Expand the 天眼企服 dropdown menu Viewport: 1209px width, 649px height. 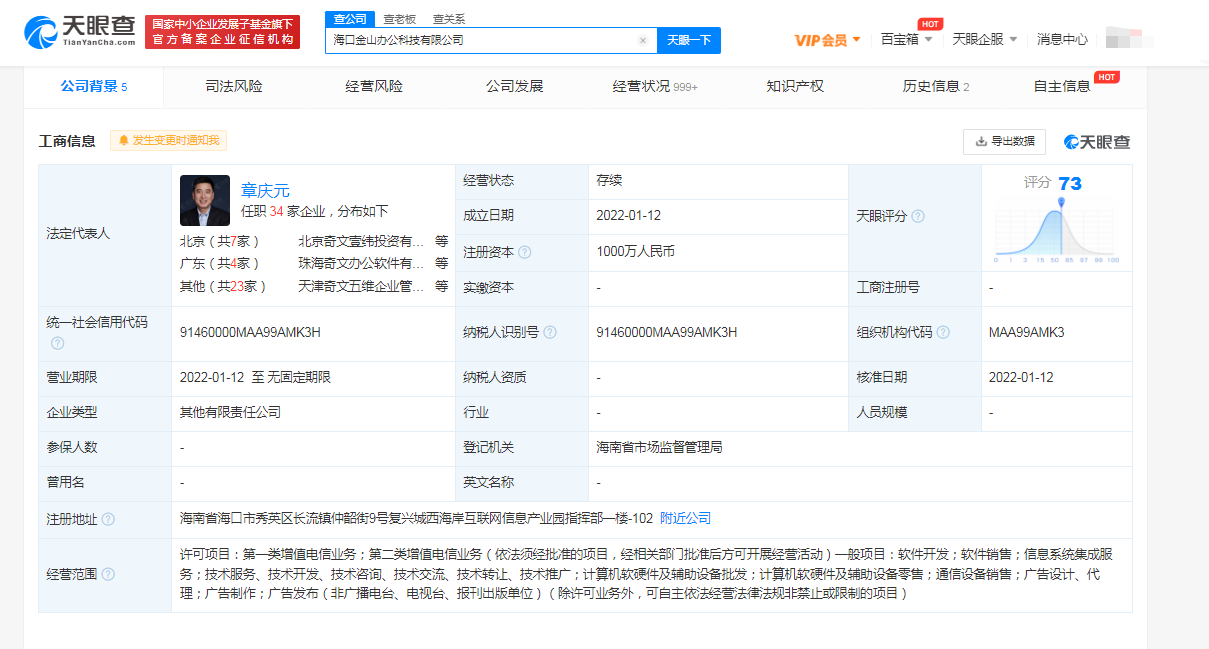[984, 39]
